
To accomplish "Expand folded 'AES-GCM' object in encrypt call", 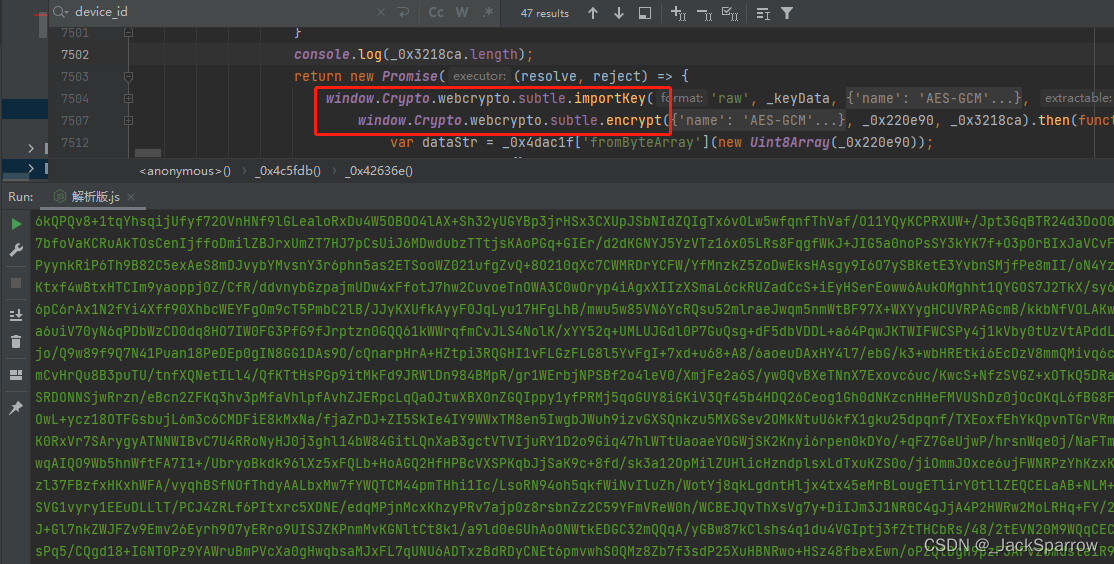I will [x=757, y=120].
